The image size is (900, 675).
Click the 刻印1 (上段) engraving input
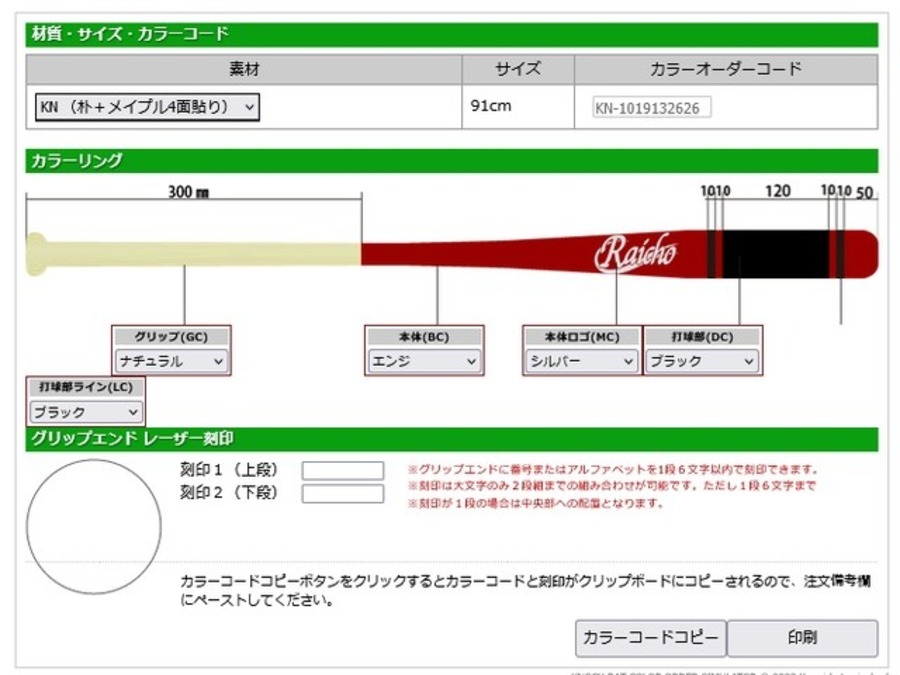click(343, 471)
